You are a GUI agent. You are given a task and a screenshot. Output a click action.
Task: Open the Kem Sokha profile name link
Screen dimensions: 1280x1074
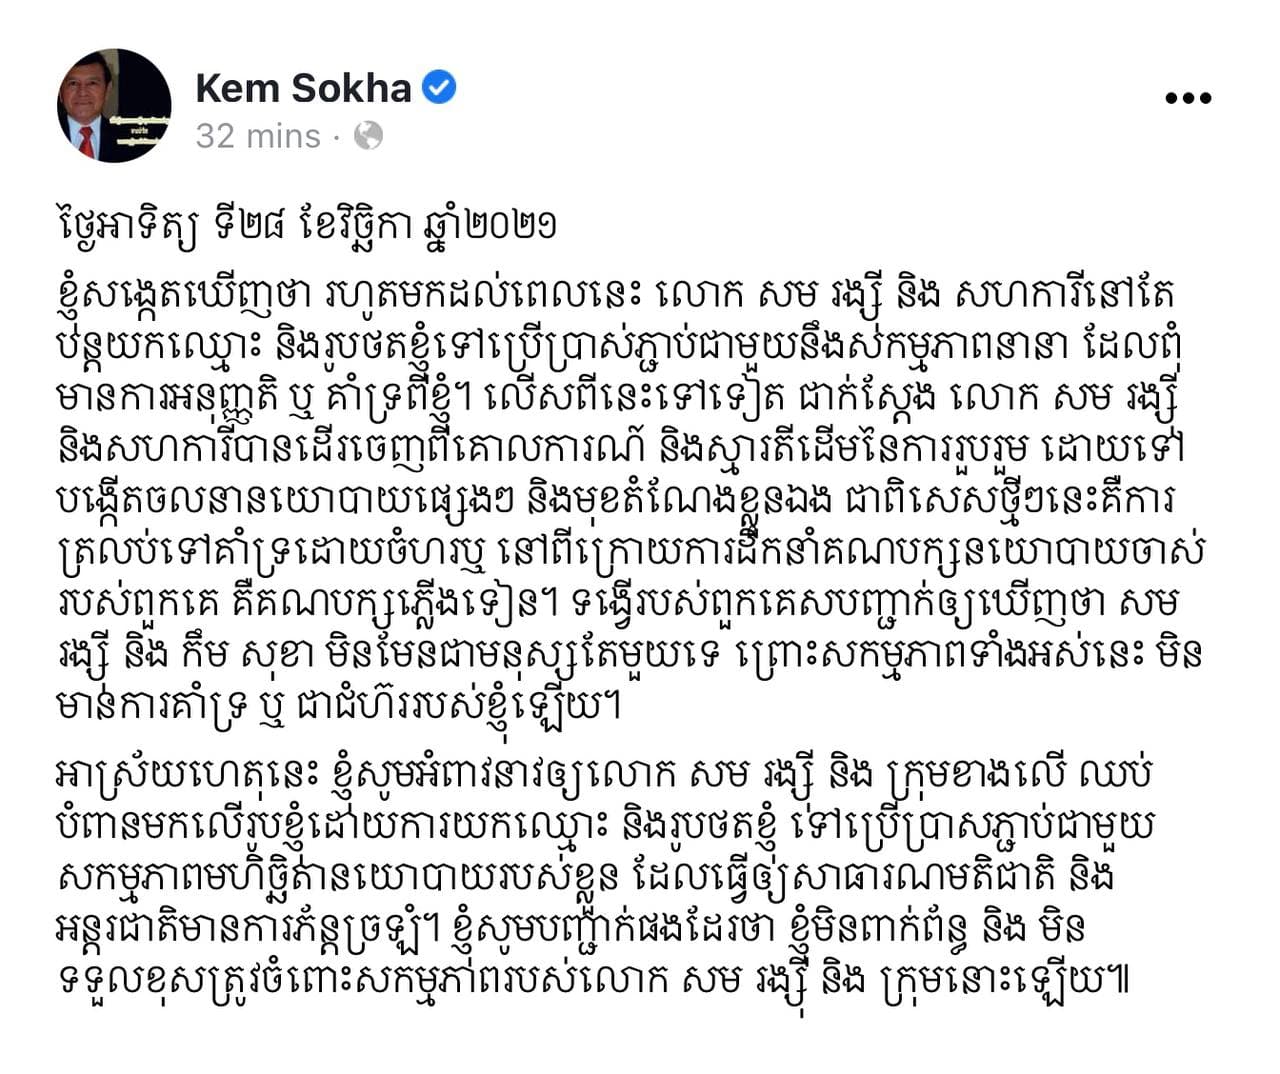click(x=303, y=88)
